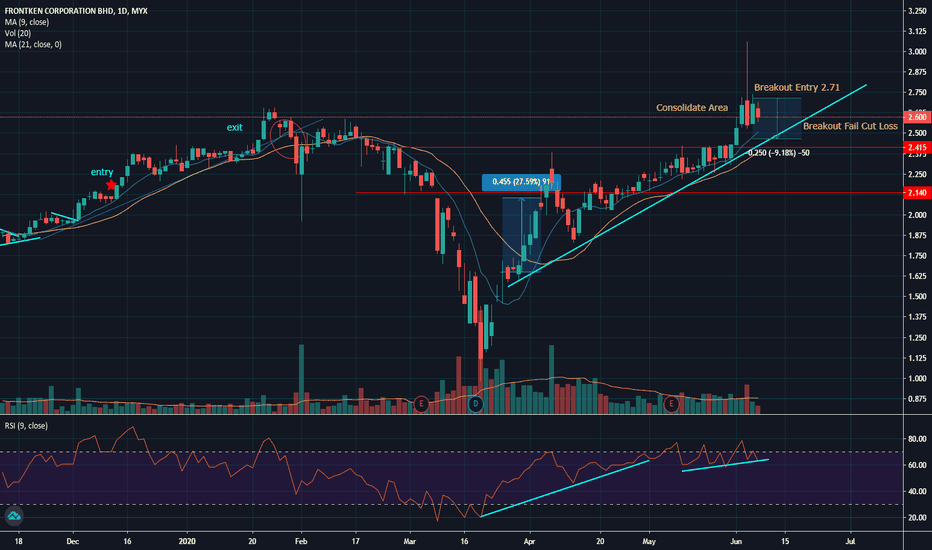Screen dimensions: 932x550
Task: Click 80.00 on the RSI axis
Action: (917, 439)
